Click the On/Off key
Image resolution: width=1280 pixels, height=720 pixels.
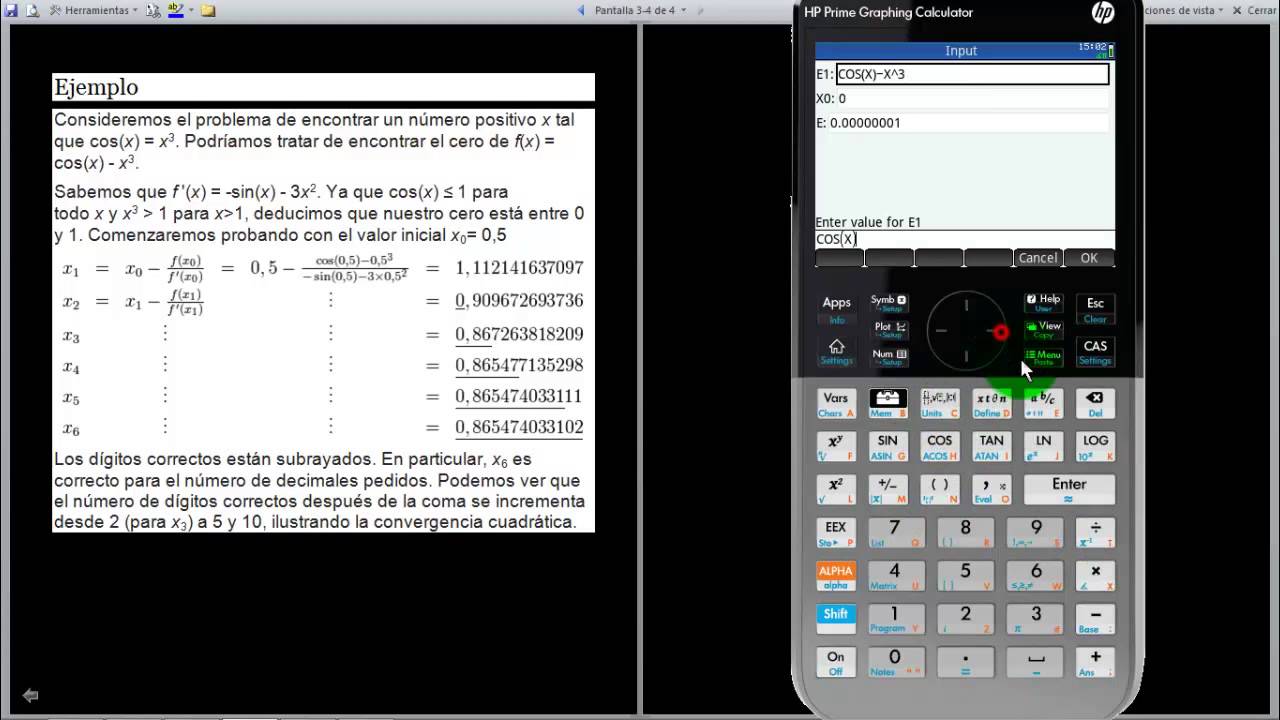[836, 661]
